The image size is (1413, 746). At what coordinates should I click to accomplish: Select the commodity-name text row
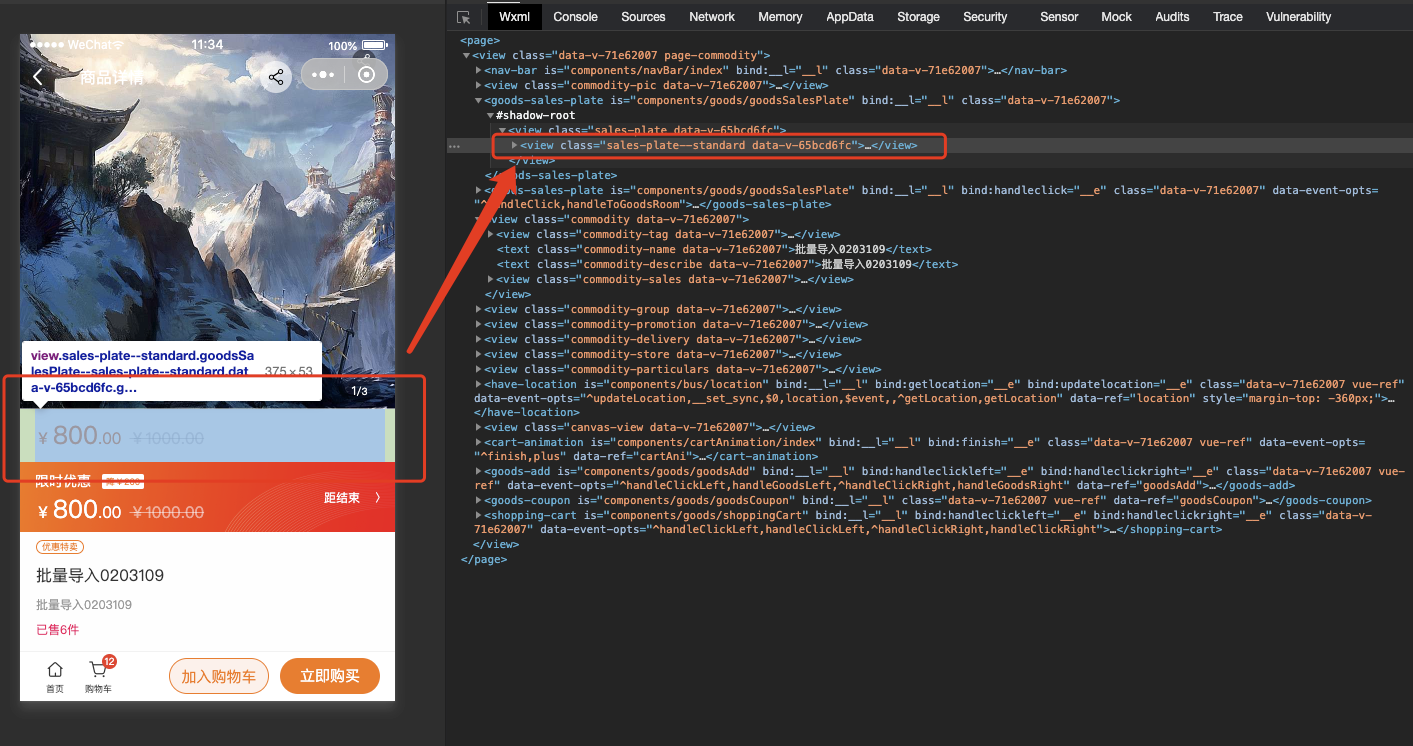(x=714, y=249)
